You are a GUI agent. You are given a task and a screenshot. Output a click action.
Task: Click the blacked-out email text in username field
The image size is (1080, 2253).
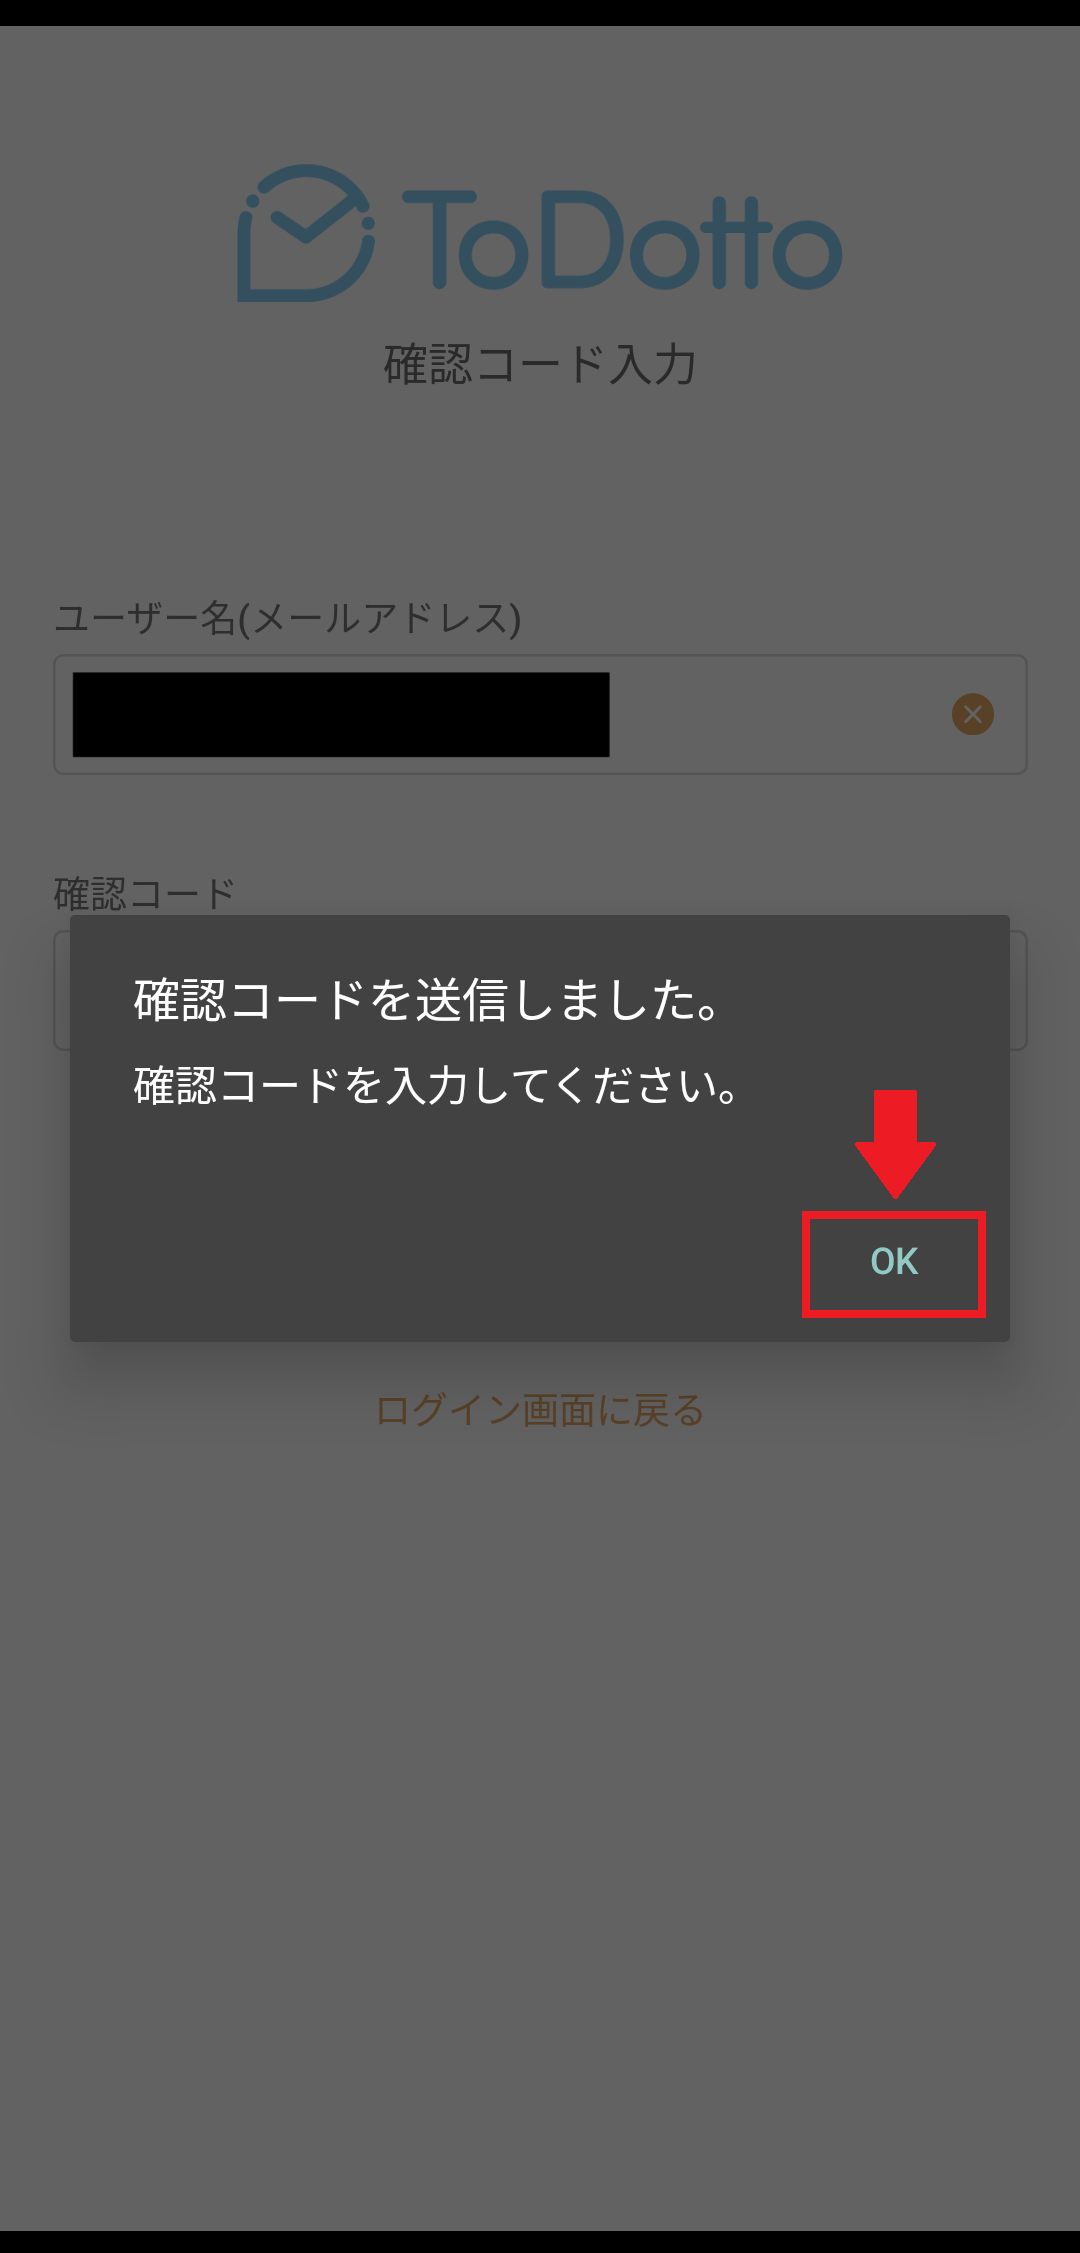pyautogui.click(x=341, y=714)
